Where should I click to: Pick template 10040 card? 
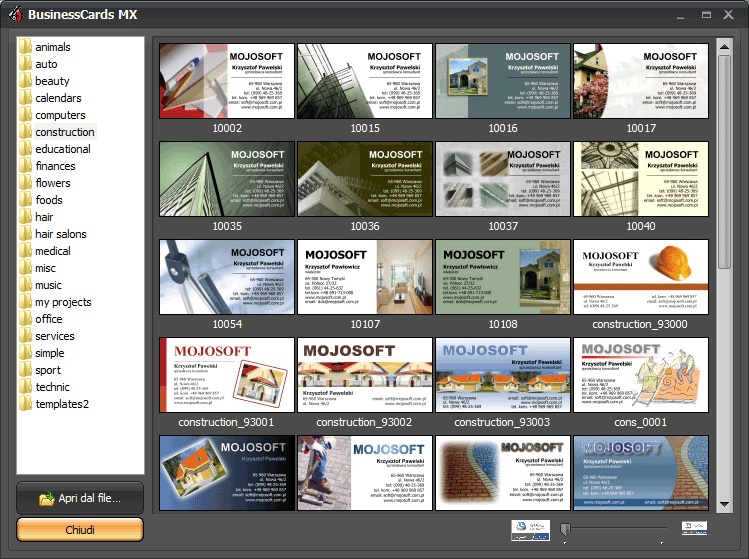pyautogui.click(x=641, y=179)
